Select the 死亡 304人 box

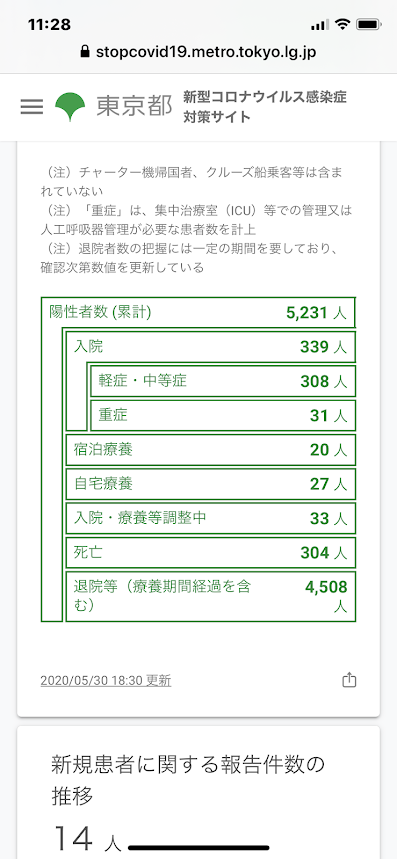pyautogui.click(x=211, y=553)
